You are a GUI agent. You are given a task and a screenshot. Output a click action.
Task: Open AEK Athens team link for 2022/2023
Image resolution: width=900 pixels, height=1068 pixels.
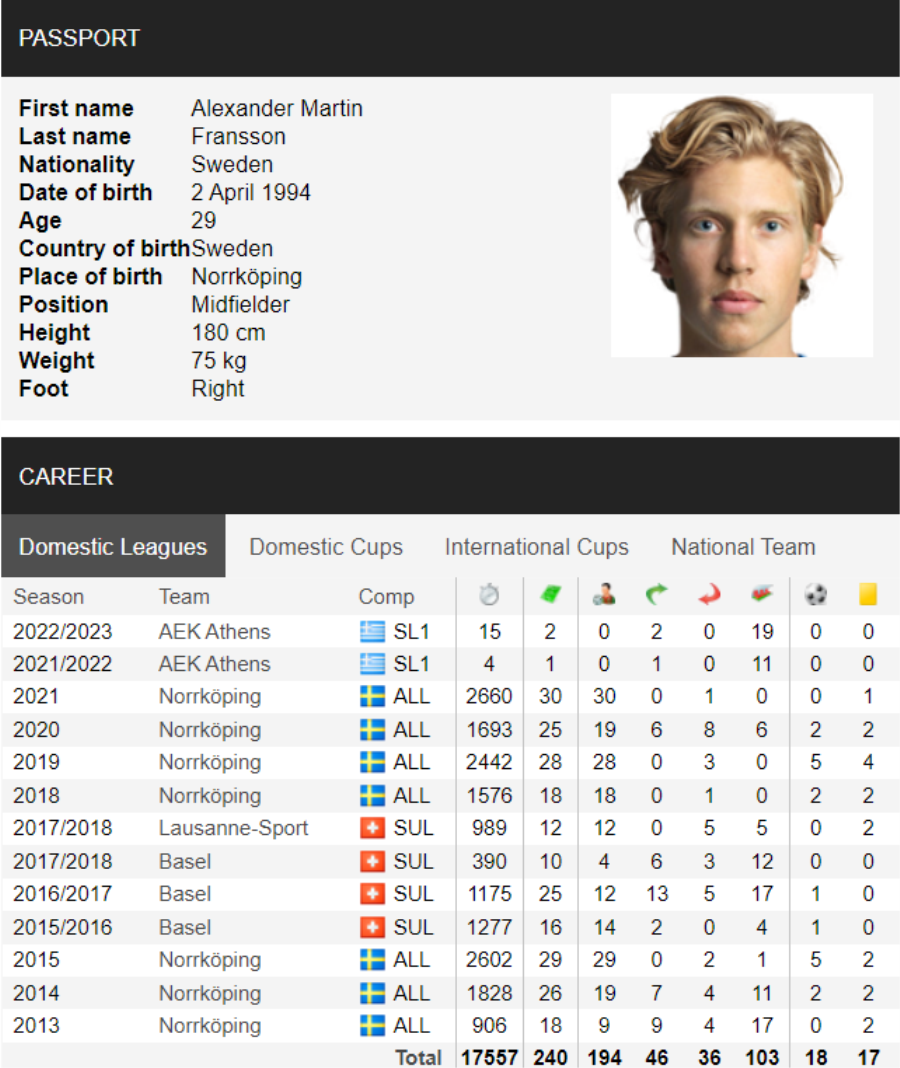coord(215,632)
